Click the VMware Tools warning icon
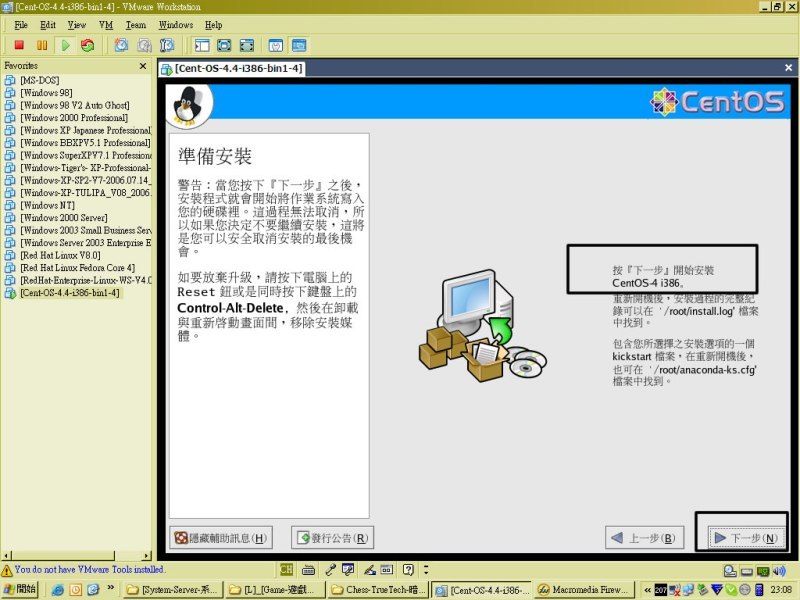The image size is (800, 600). click(x=7, y=570)
